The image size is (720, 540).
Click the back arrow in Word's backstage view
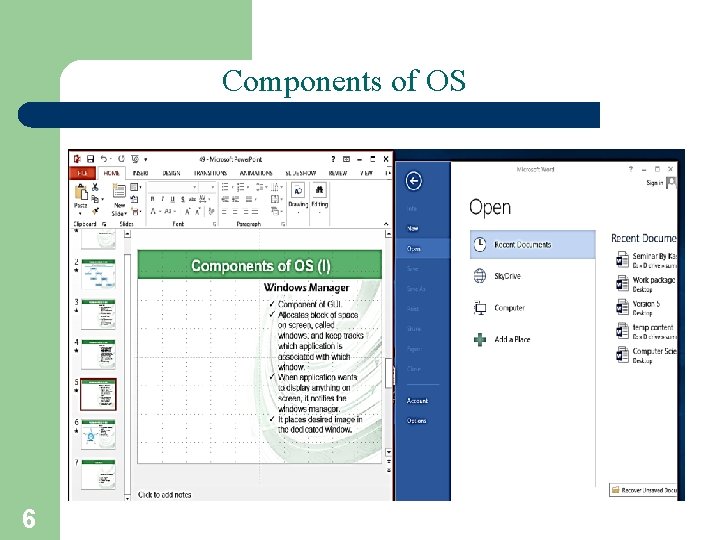coord(414,180)
